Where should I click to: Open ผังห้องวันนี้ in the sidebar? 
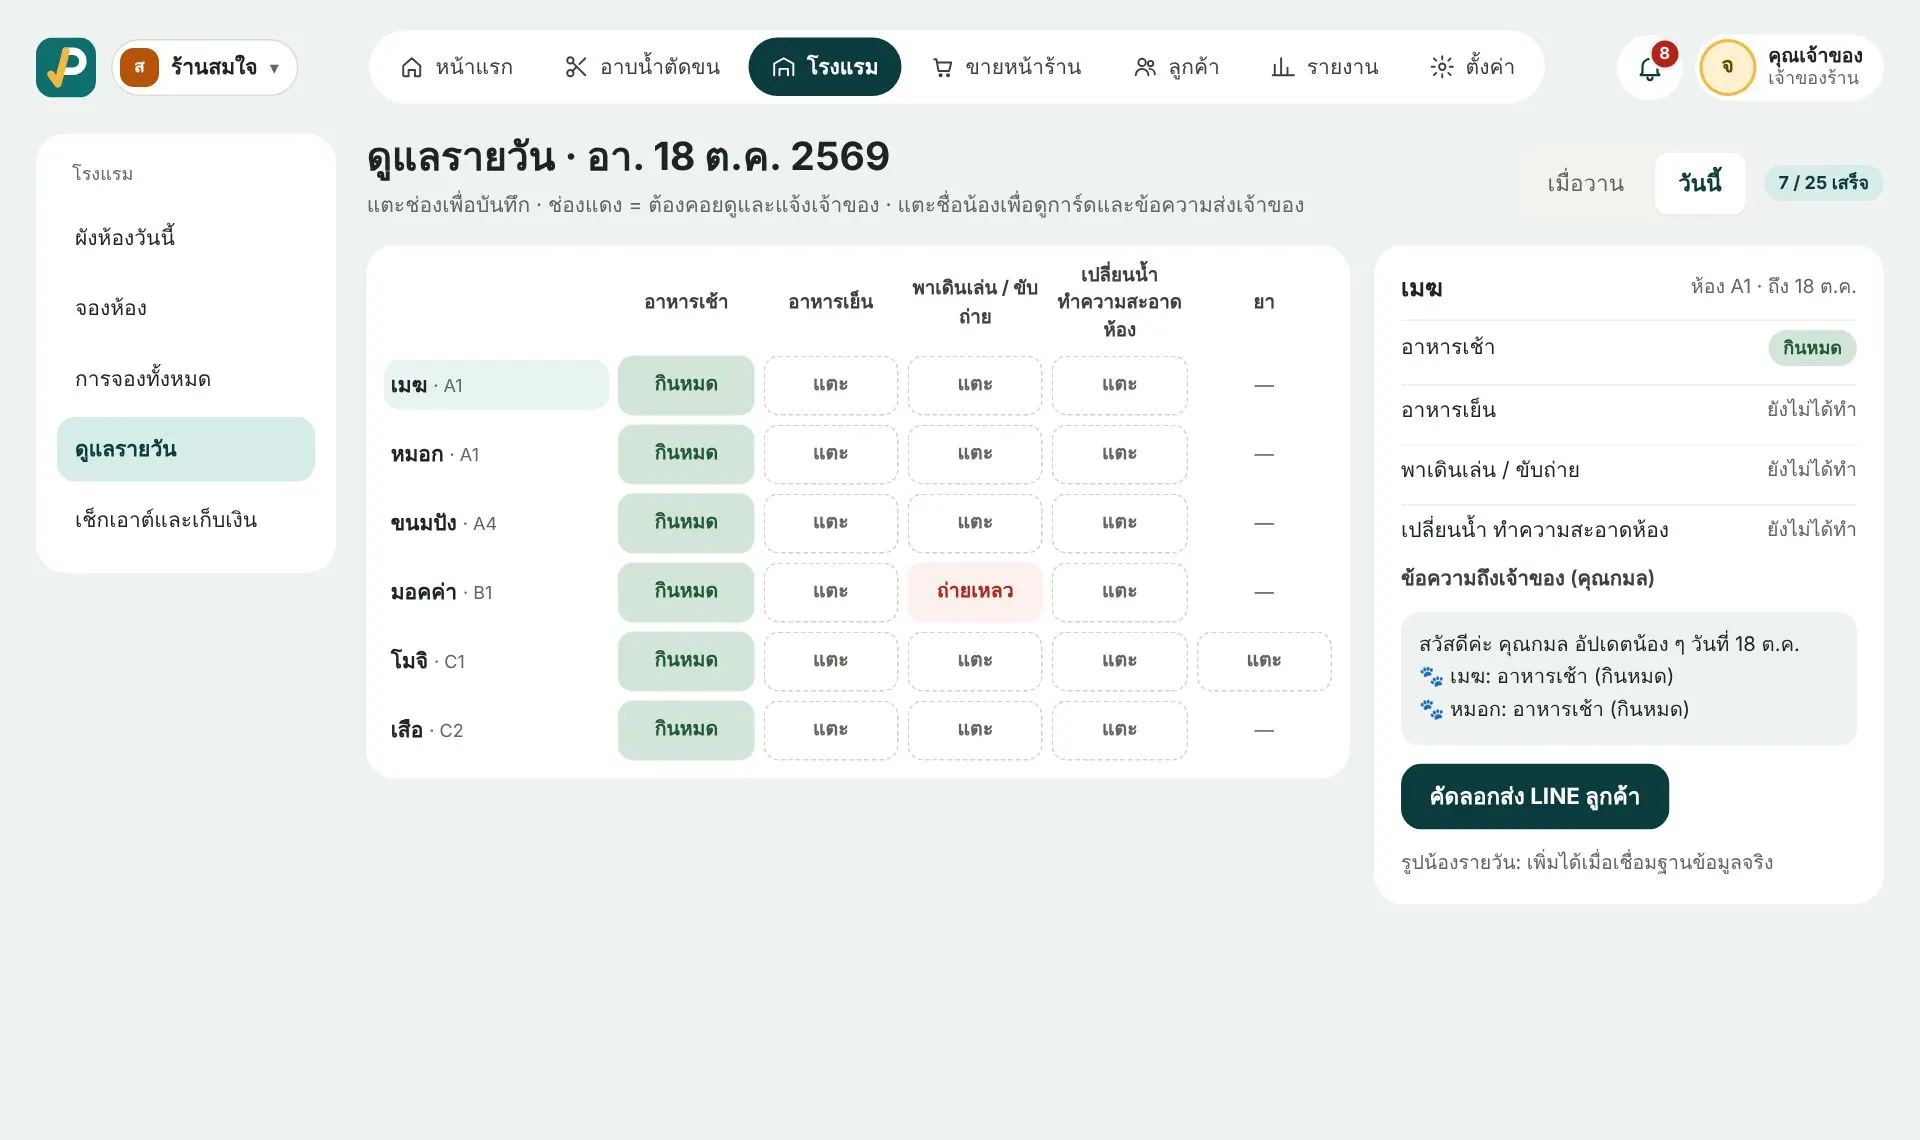[x=186, y=238]
